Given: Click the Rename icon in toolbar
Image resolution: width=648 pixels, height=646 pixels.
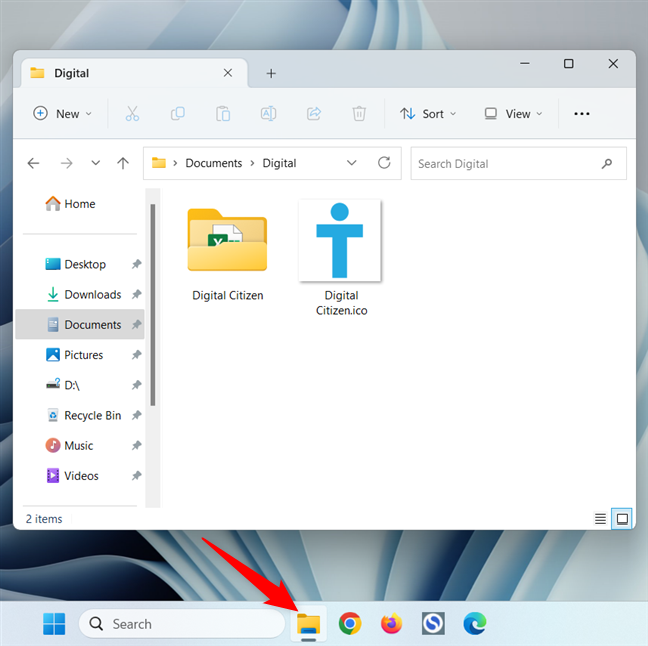Looking at the screenshot, I should click(x=268, y=114).
